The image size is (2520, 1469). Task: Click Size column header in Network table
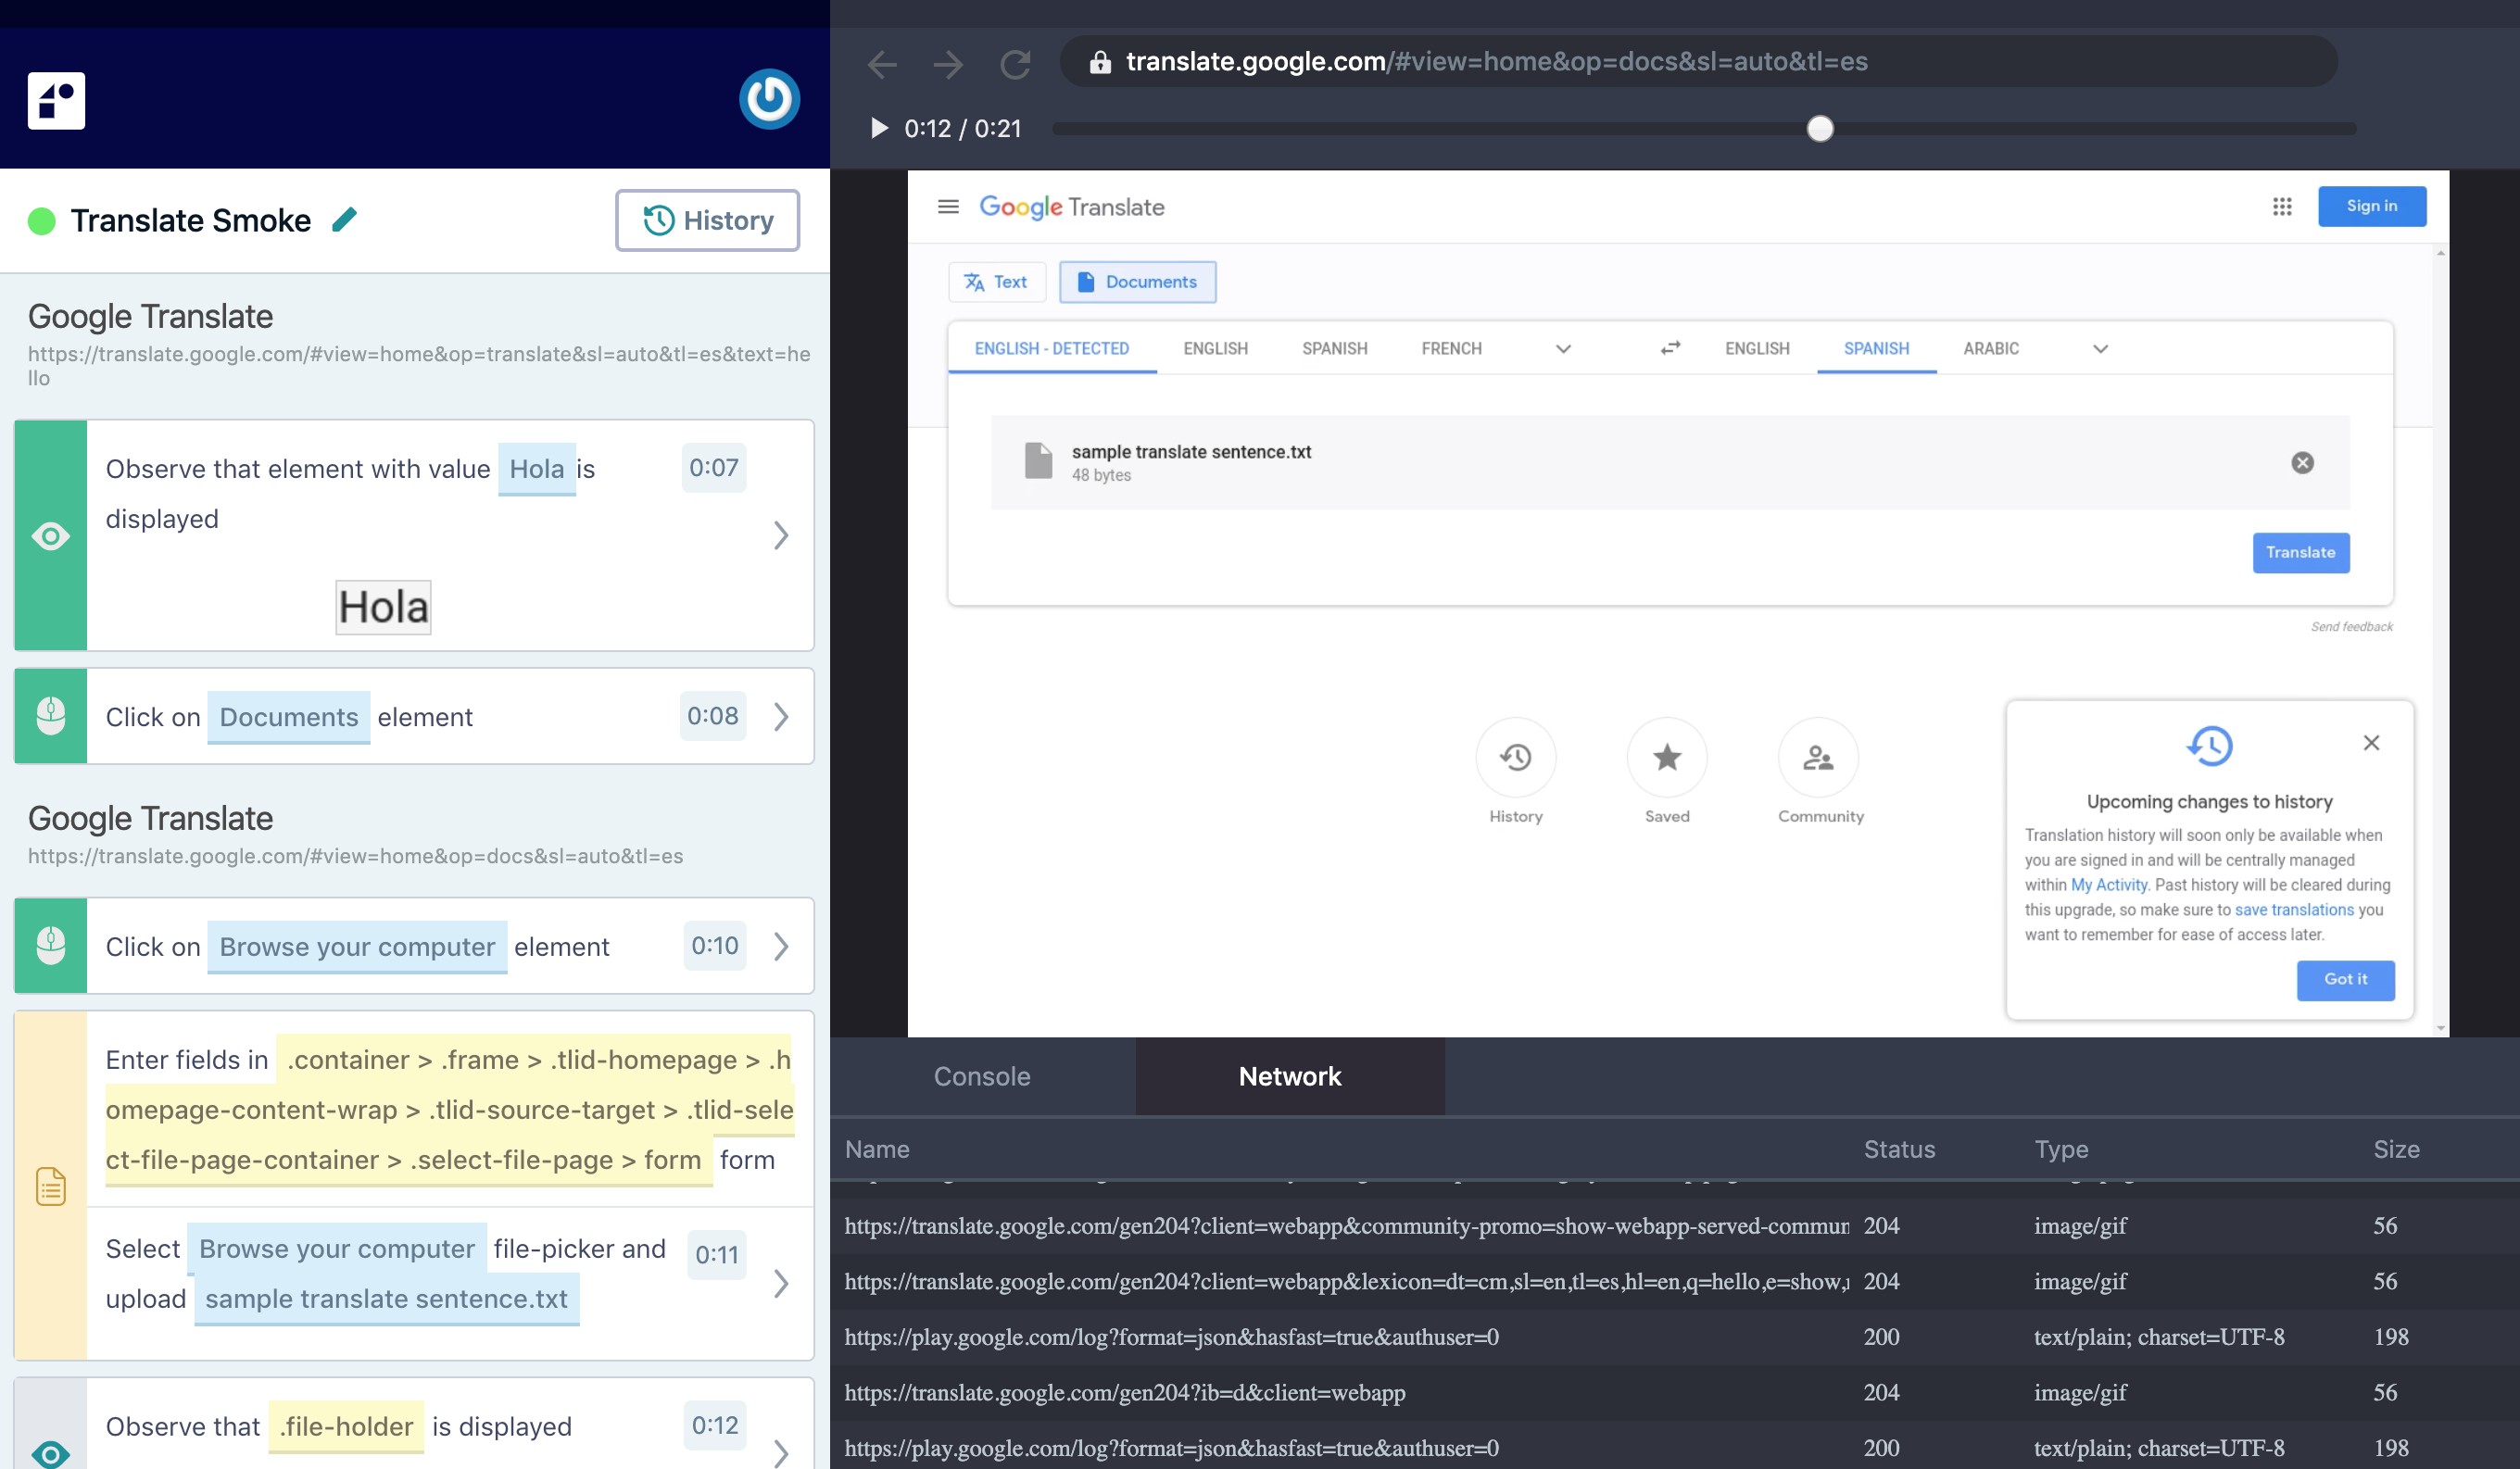click(x=2396, y=1150)
